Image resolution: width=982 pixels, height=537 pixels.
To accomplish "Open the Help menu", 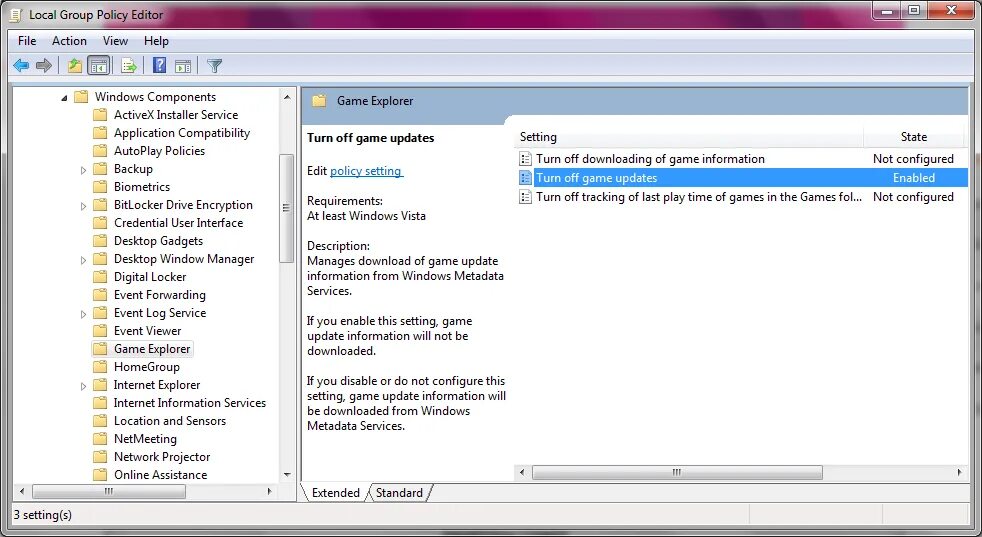I will coord(156,41).
